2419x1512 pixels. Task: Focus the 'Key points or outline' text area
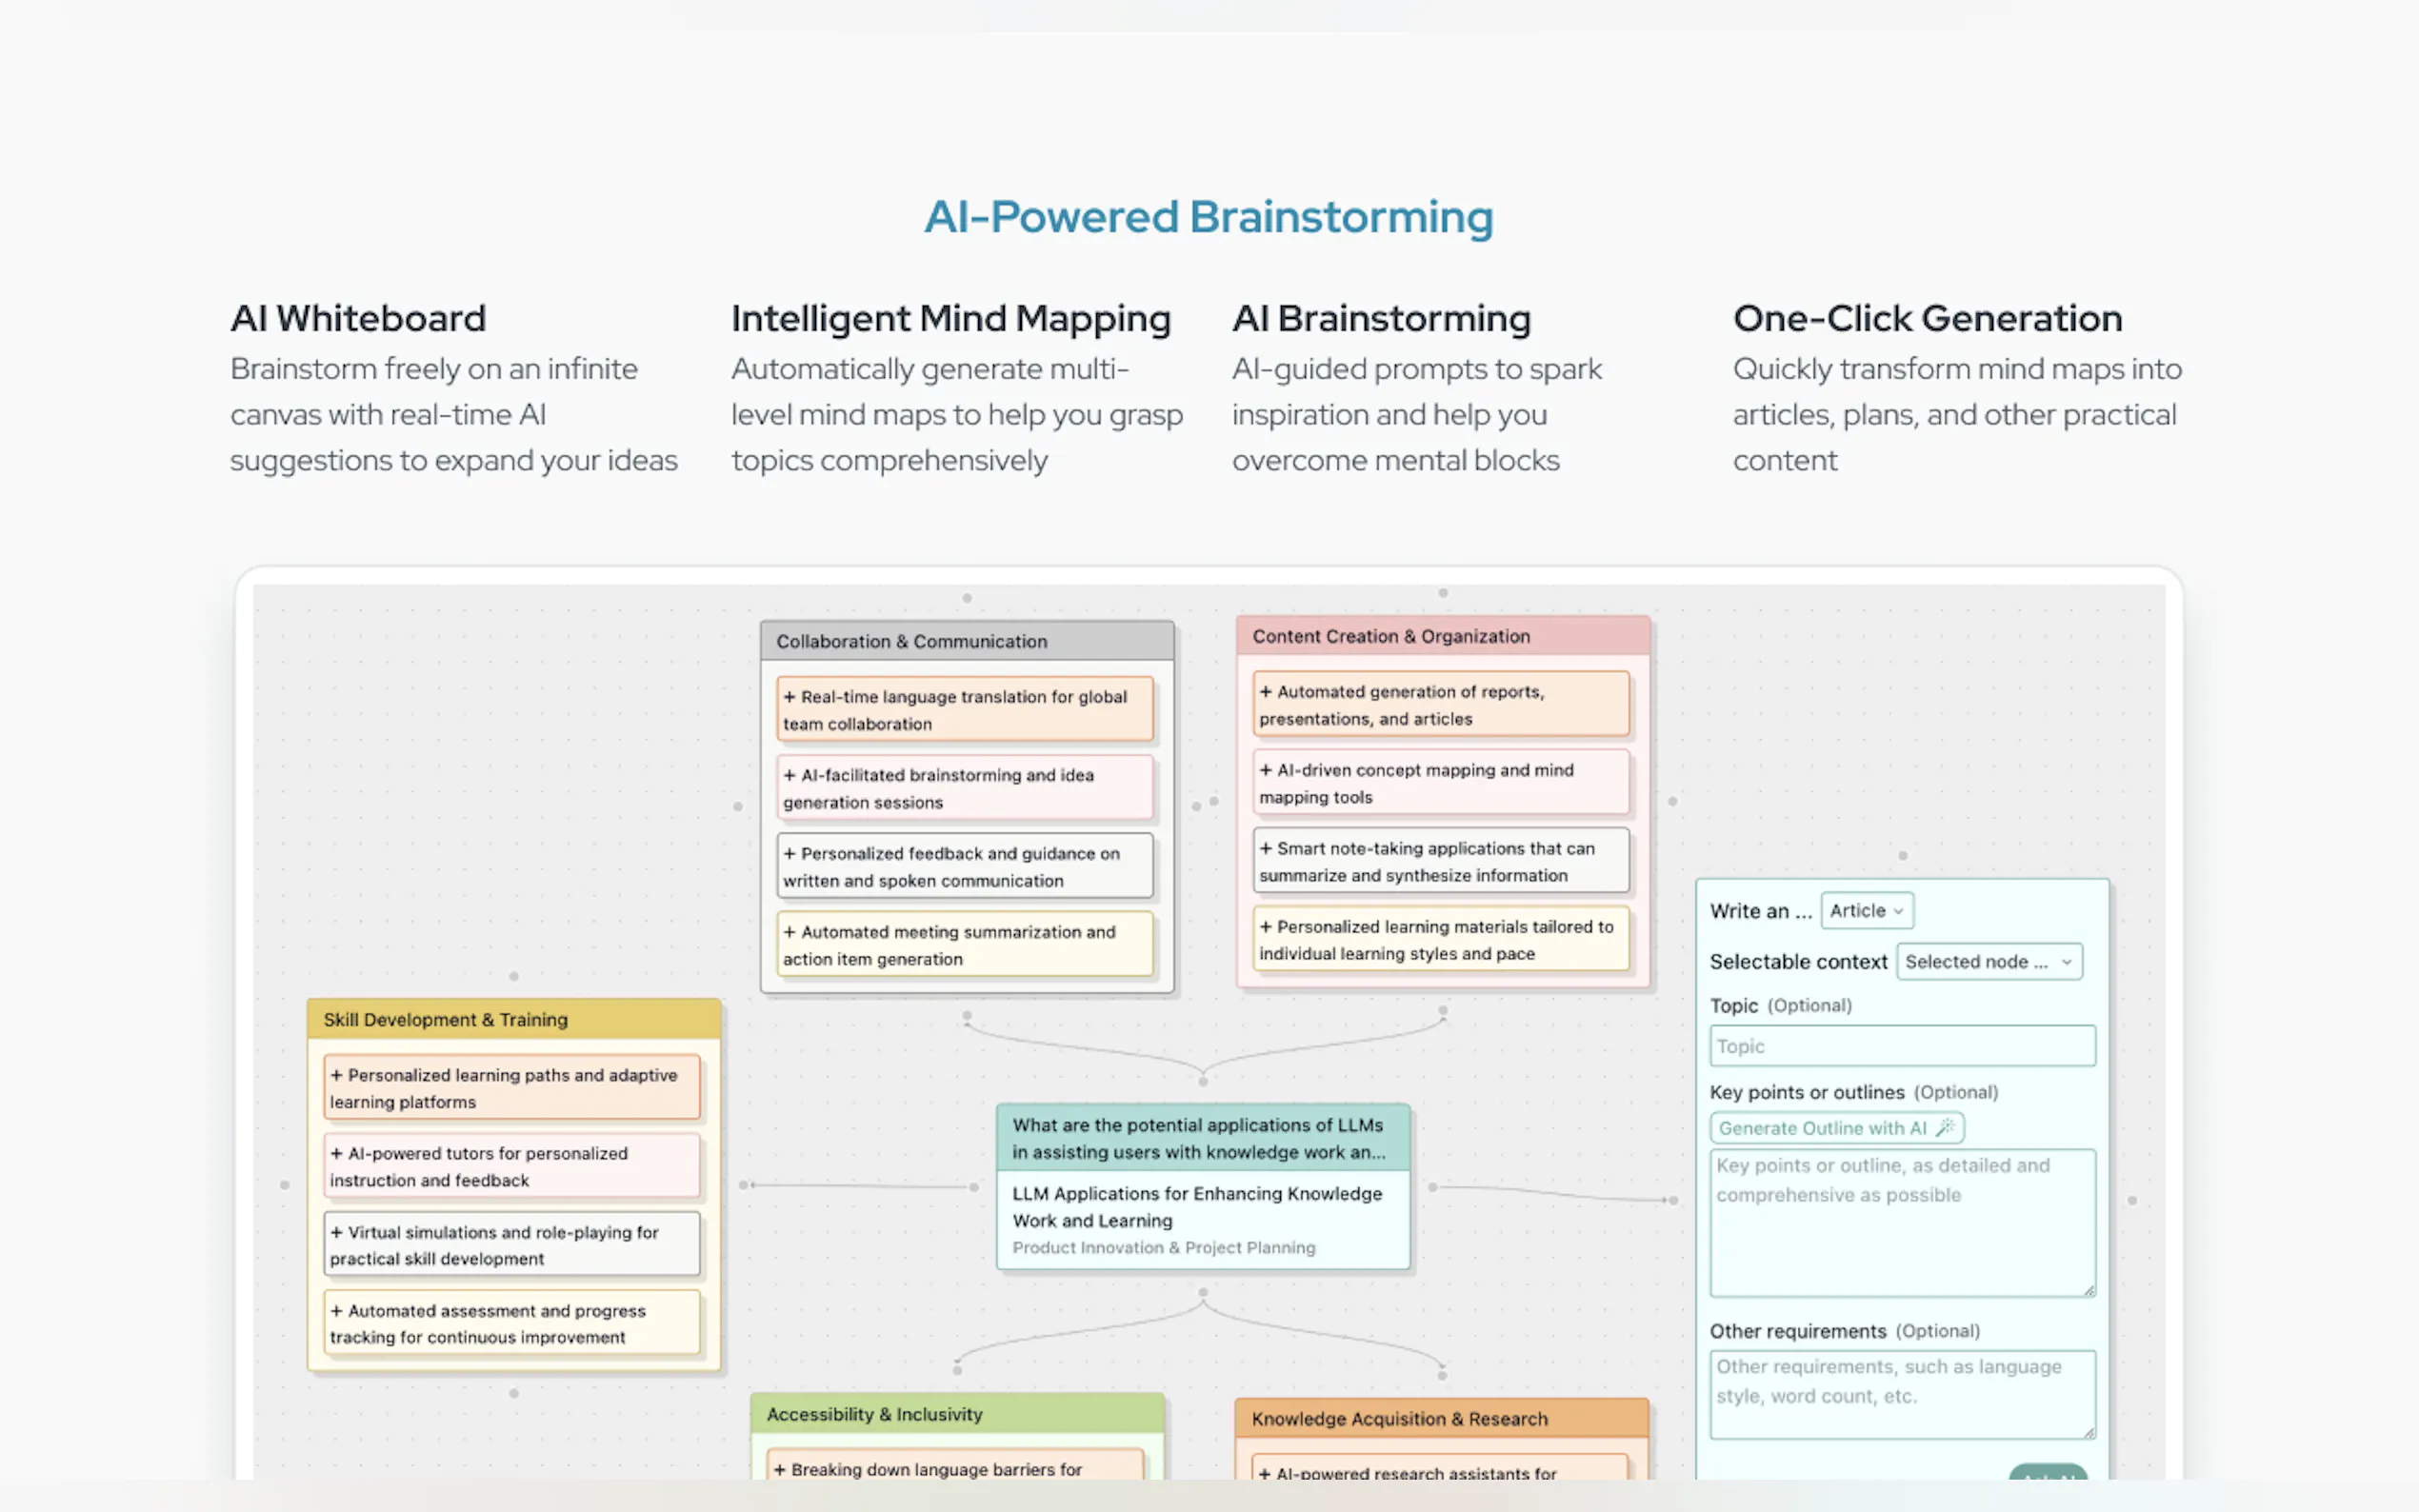pos(1901,1222)
